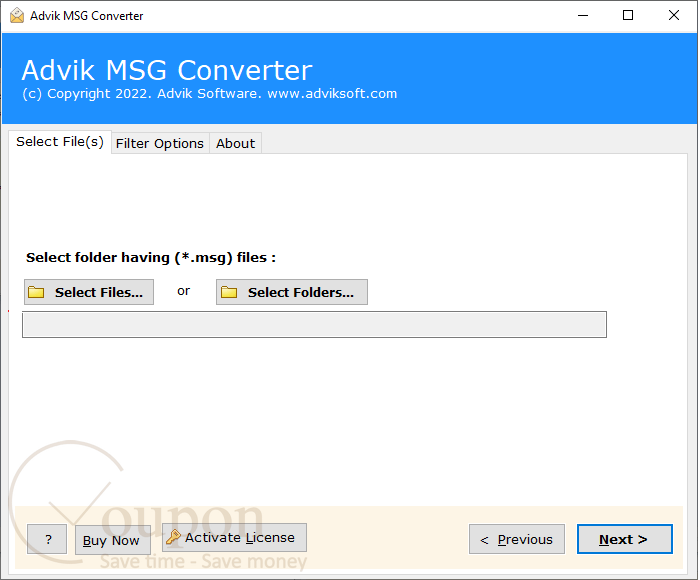Proceed with the Next button
The height and width of the screenshot is (580, 700).
tap(624, 539)
